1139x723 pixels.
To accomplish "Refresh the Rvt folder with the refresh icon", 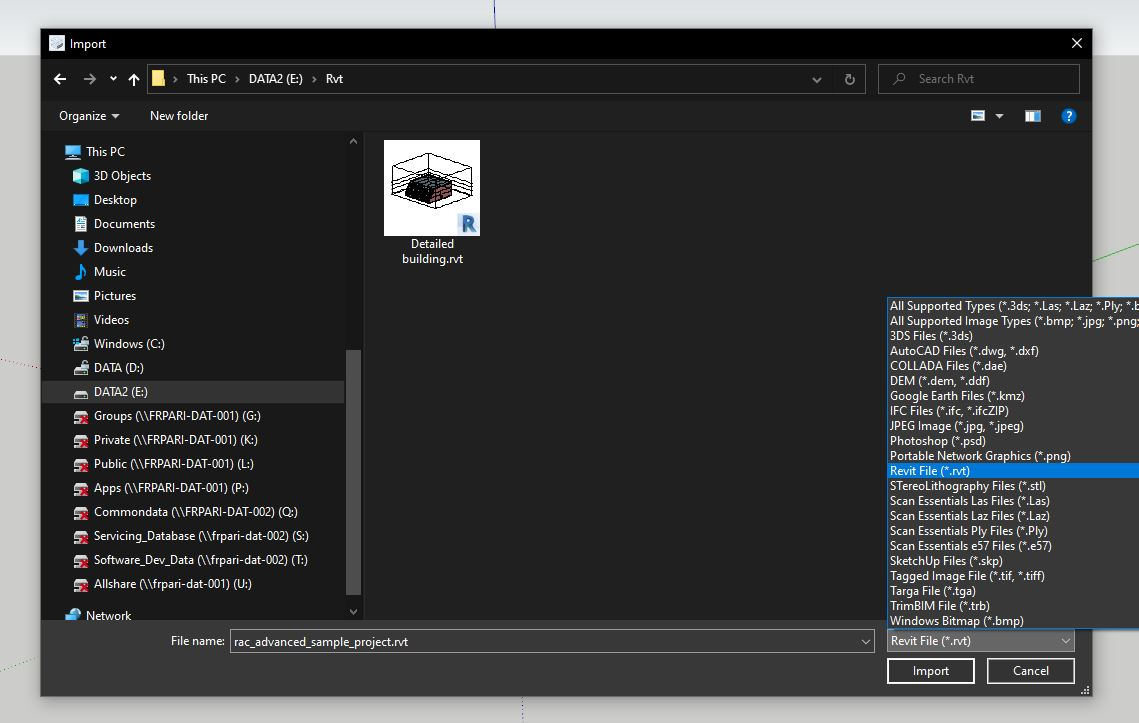I will coord(849,79).
